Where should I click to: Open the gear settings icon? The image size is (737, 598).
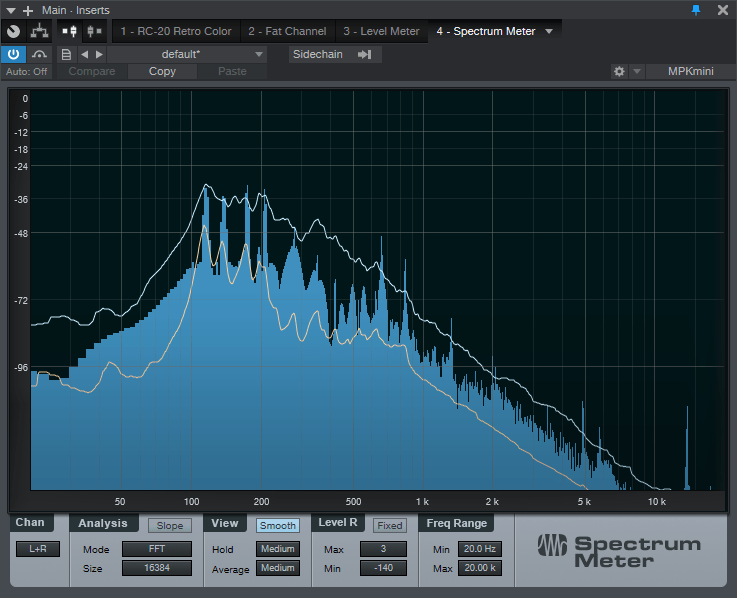point(619,72)
